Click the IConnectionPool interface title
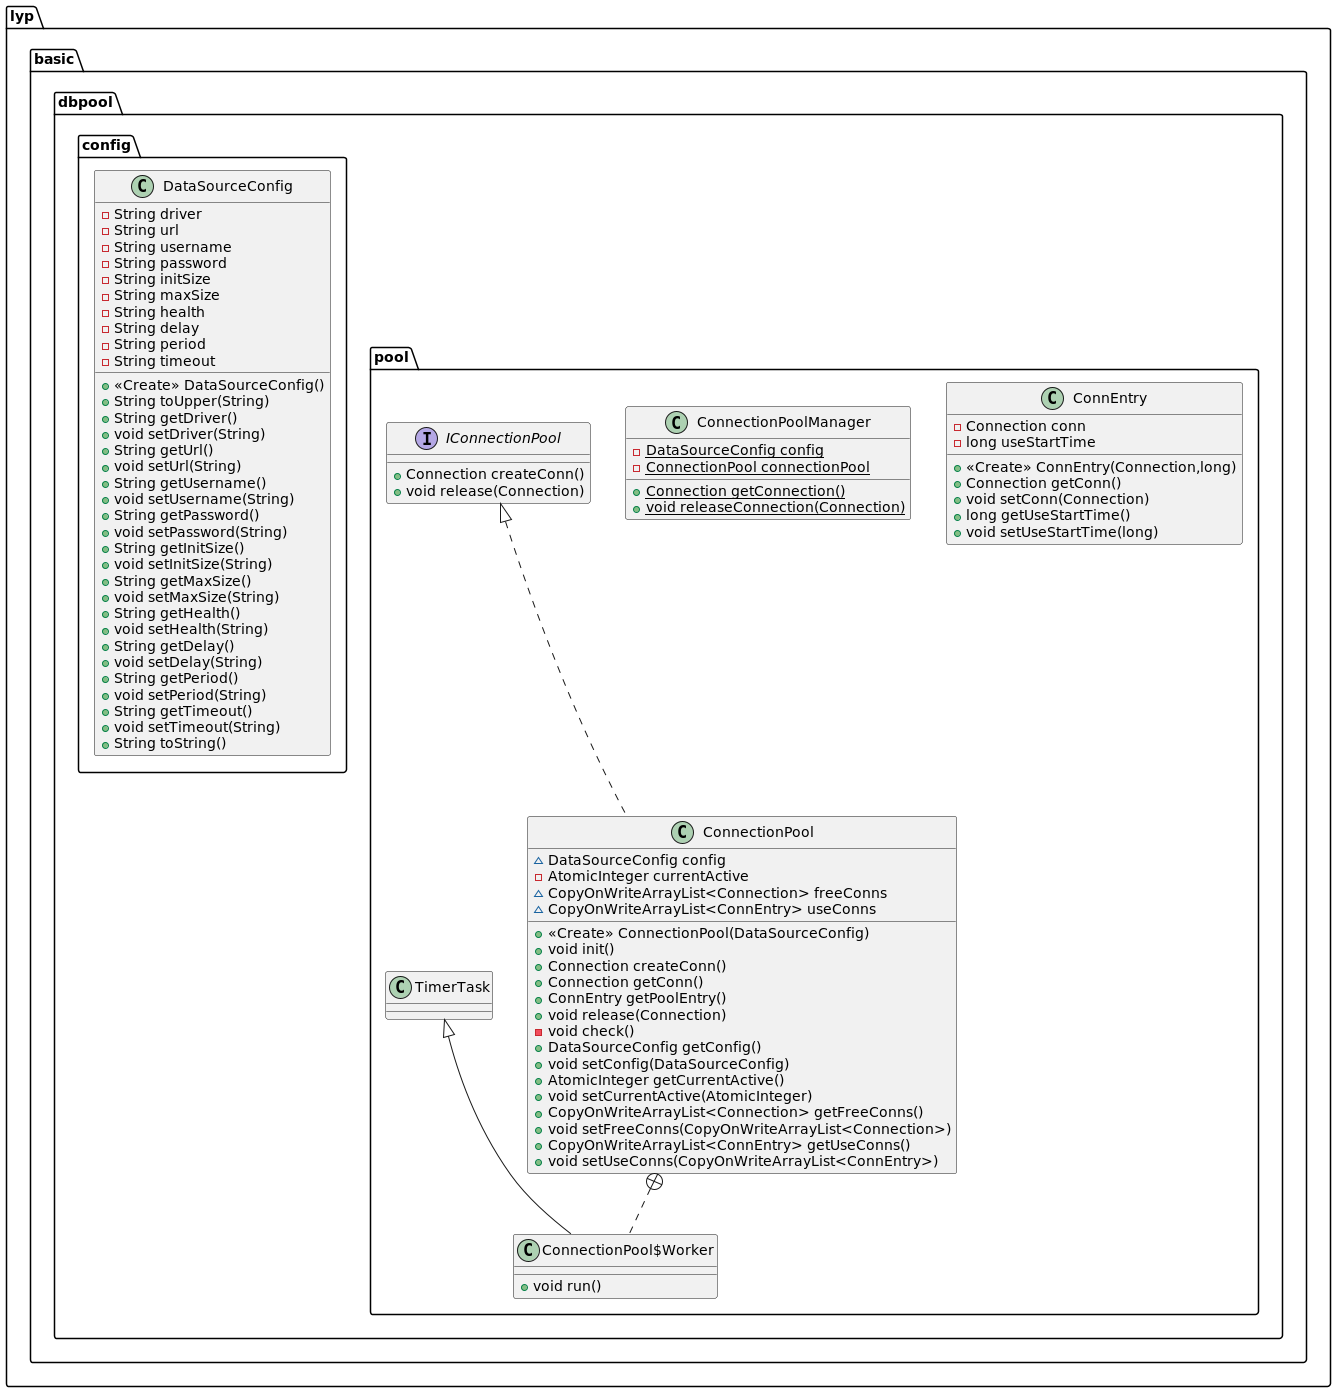Screen dimensions: 1336x1392 (503, 438)
